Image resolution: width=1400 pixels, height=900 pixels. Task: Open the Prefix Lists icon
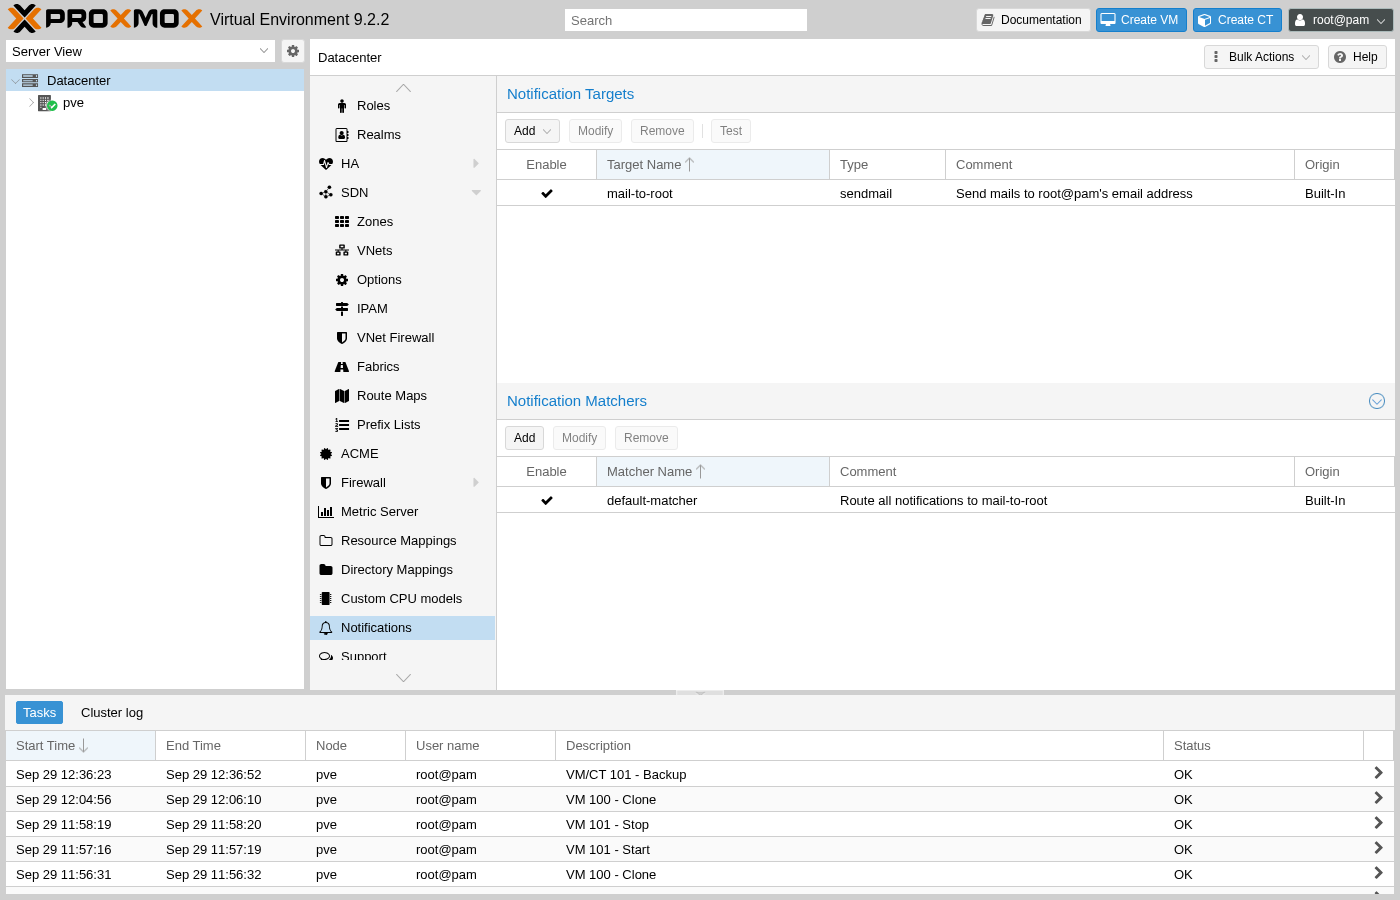(342, 425)
